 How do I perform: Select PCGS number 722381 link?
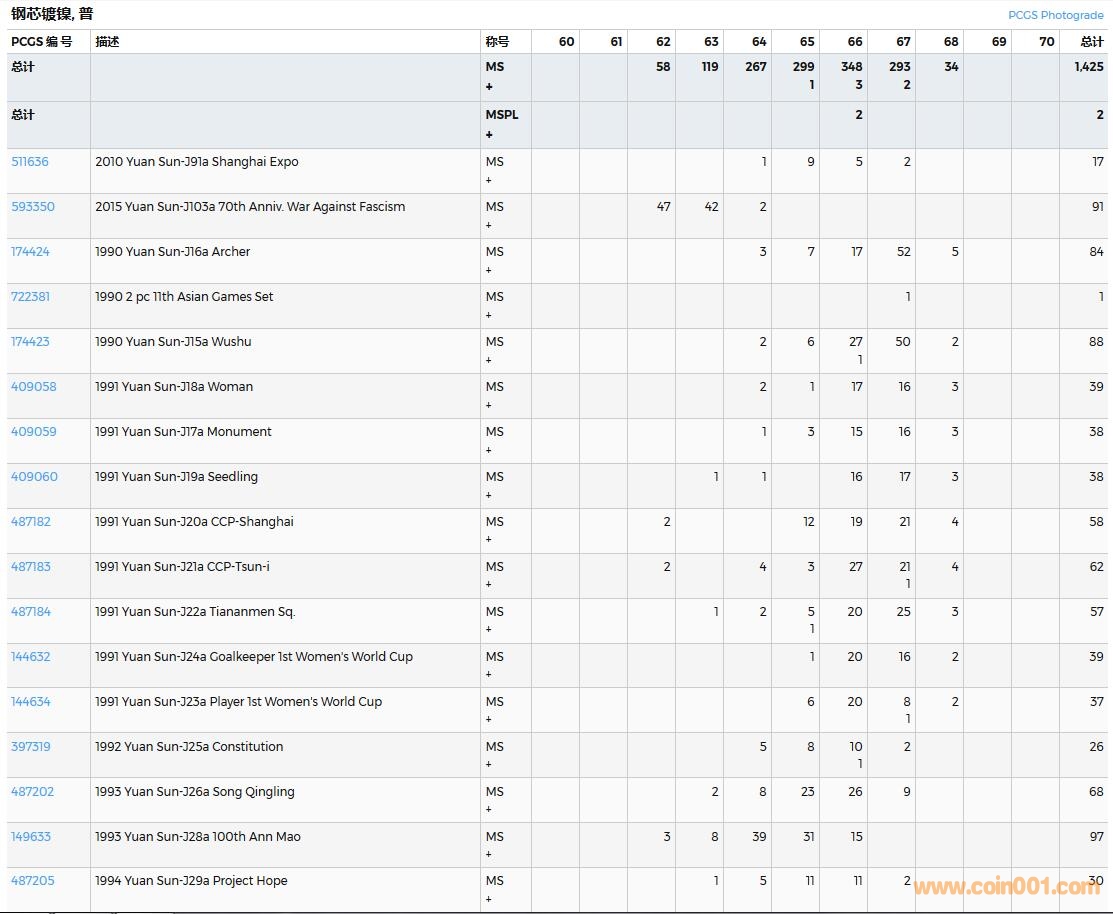click(x=30, y=297)
